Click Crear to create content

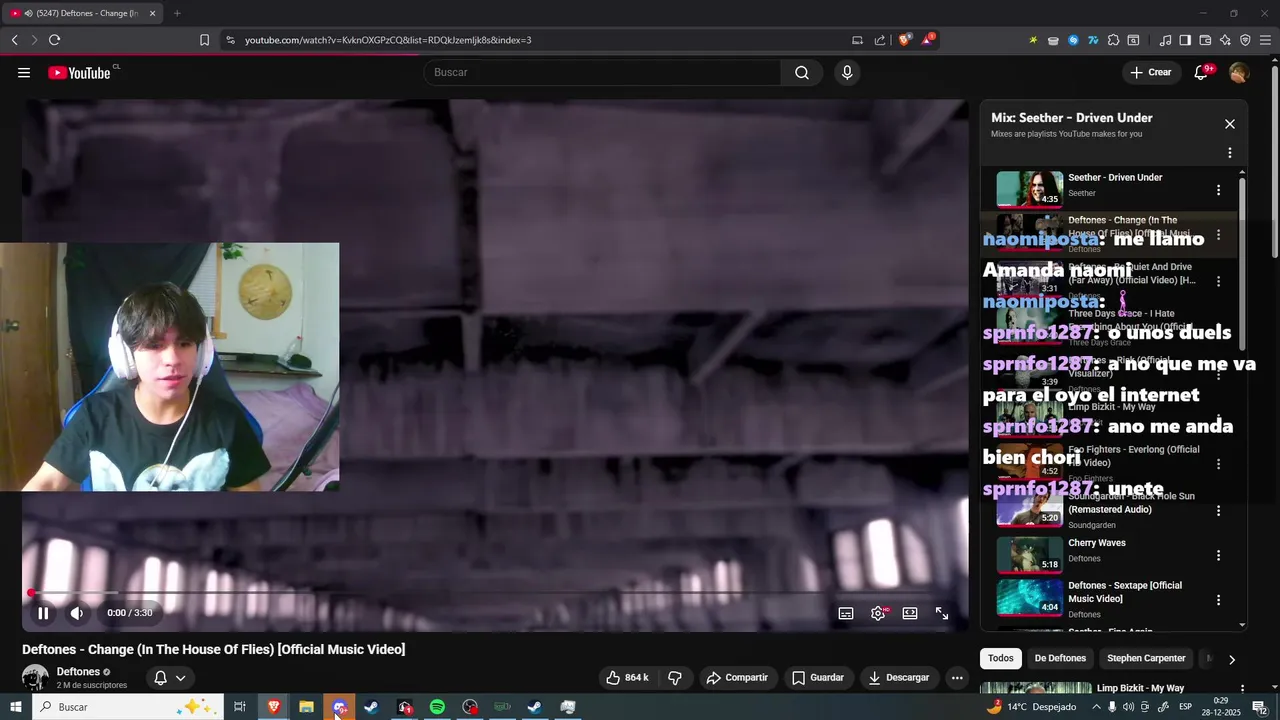point(1151,72)
